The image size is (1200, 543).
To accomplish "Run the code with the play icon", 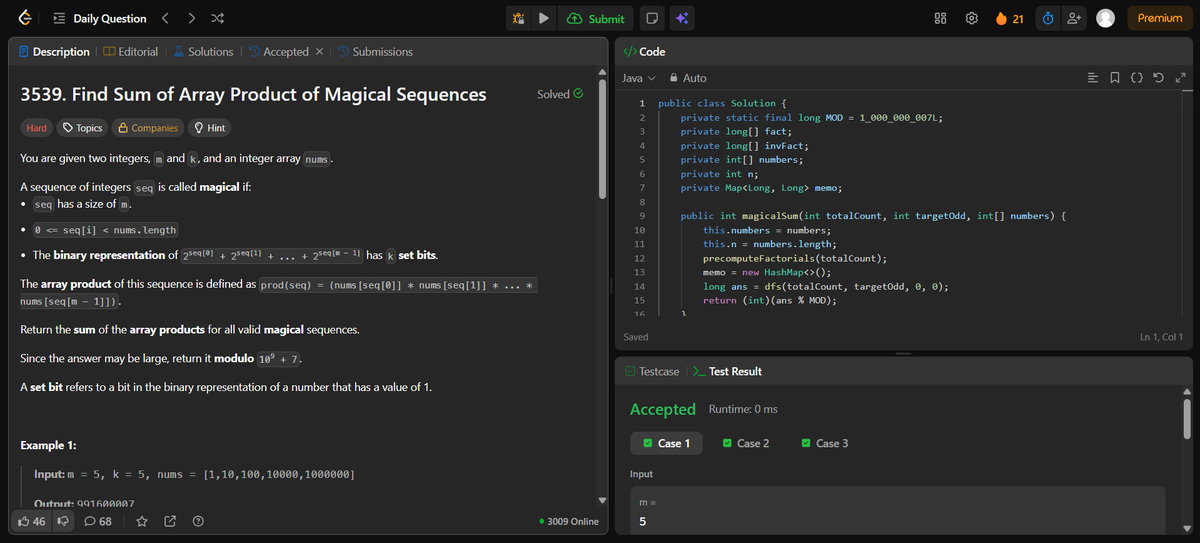I will tap(543, 18).
